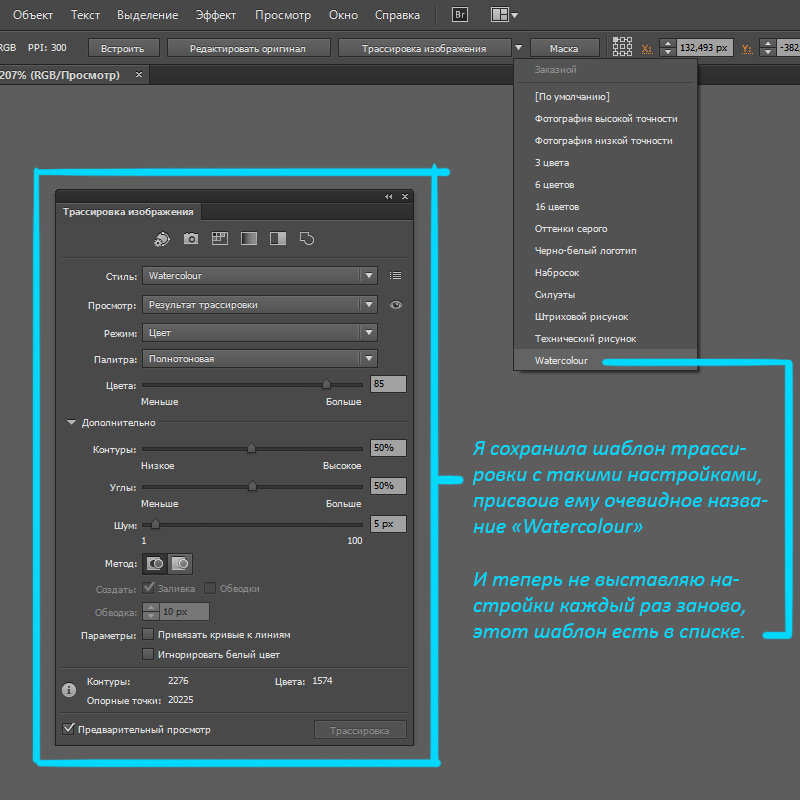Collapse the Дополнительно section
The height and width of the screenshot is (800, 800).
point(71,423)
